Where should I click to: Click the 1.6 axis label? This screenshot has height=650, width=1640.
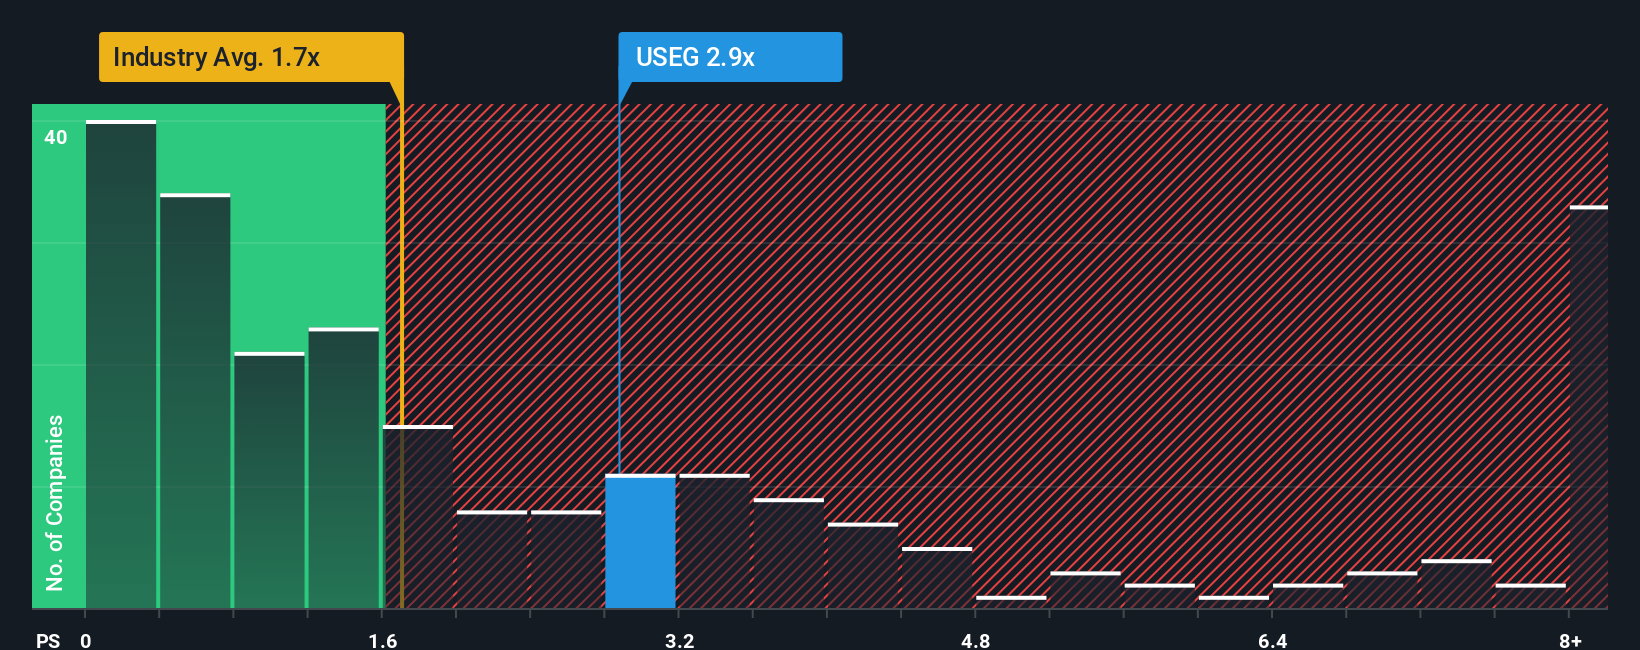(x=383, y=640)
